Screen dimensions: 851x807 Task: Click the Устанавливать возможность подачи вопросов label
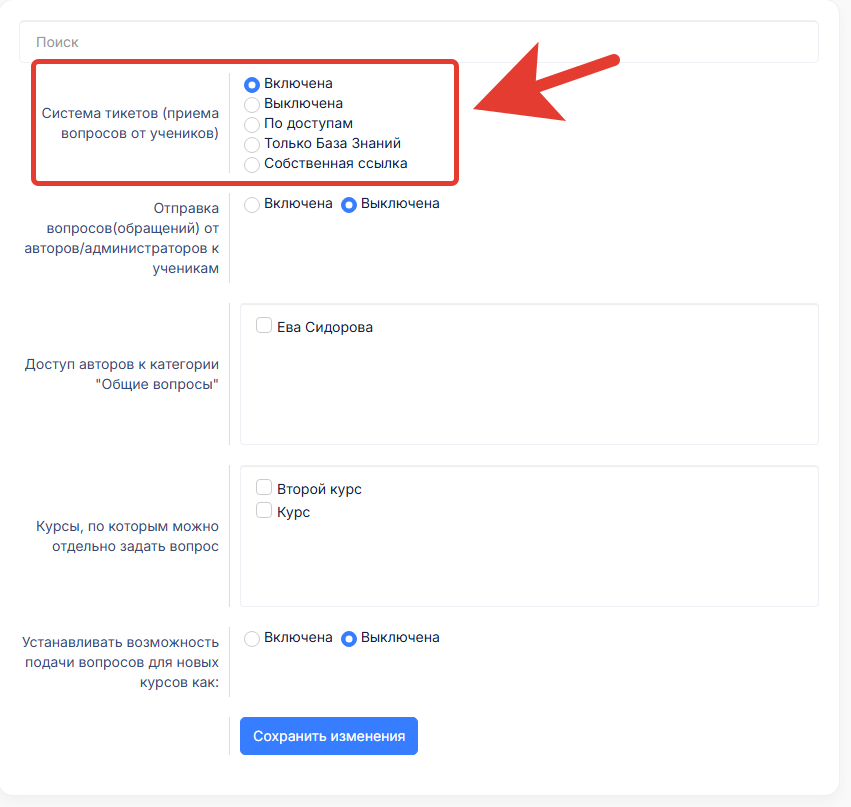click(120, 660)
